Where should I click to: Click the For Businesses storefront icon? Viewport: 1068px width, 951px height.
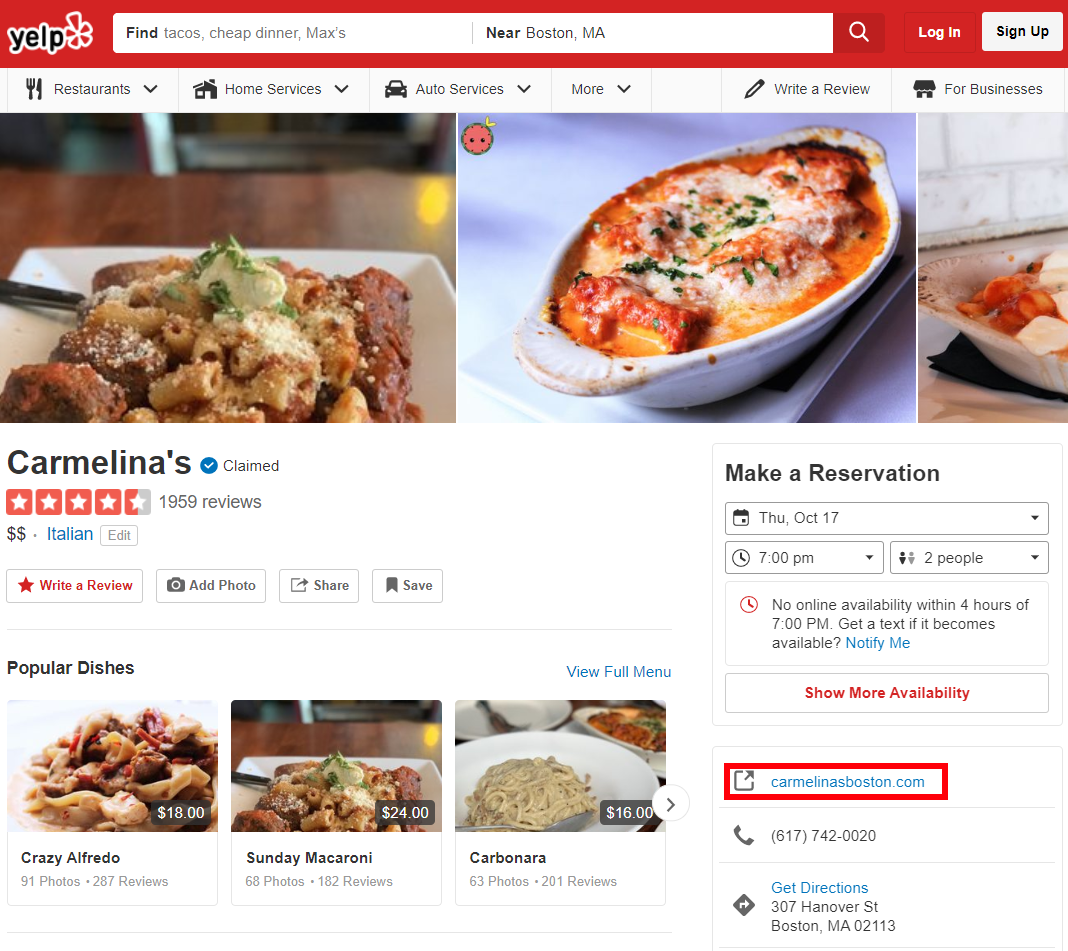click(x=924, y=89)
